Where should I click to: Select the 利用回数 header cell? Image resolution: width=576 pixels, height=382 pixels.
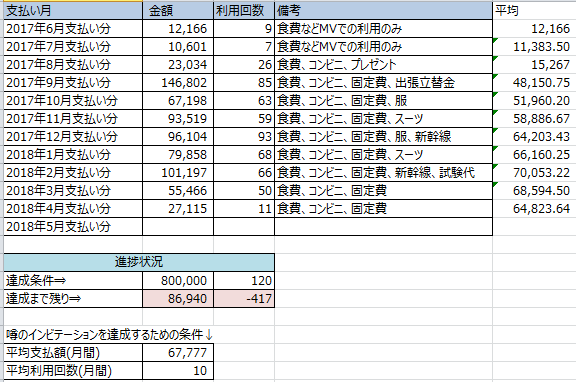pos(244,11)
